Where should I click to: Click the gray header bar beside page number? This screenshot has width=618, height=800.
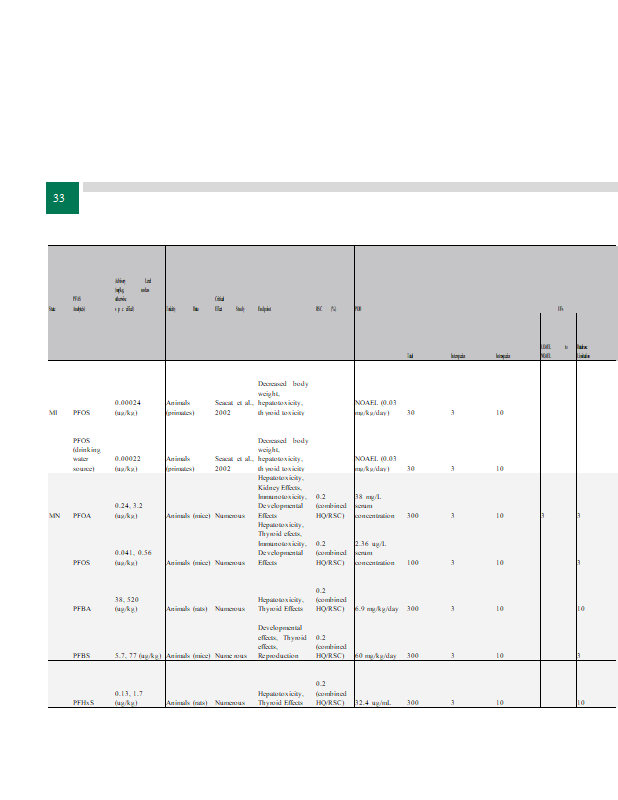[x=349, y=187]
